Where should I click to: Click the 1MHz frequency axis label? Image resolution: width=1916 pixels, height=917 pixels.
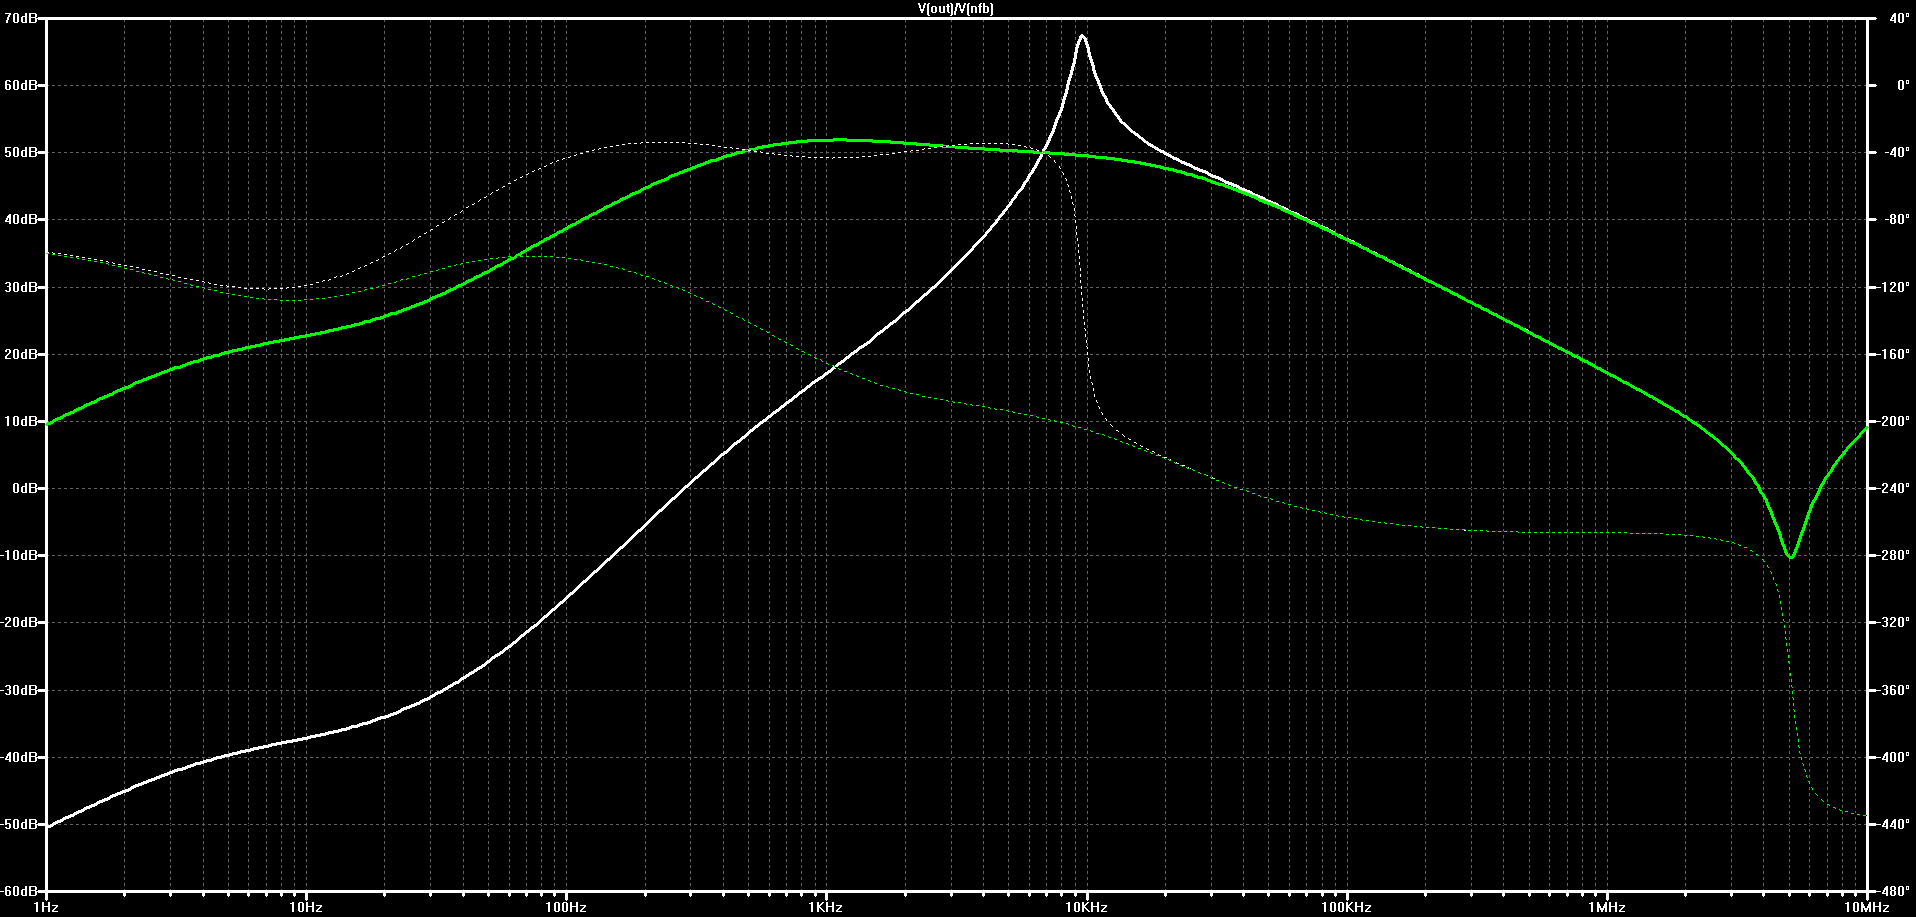coord(1607,907)
